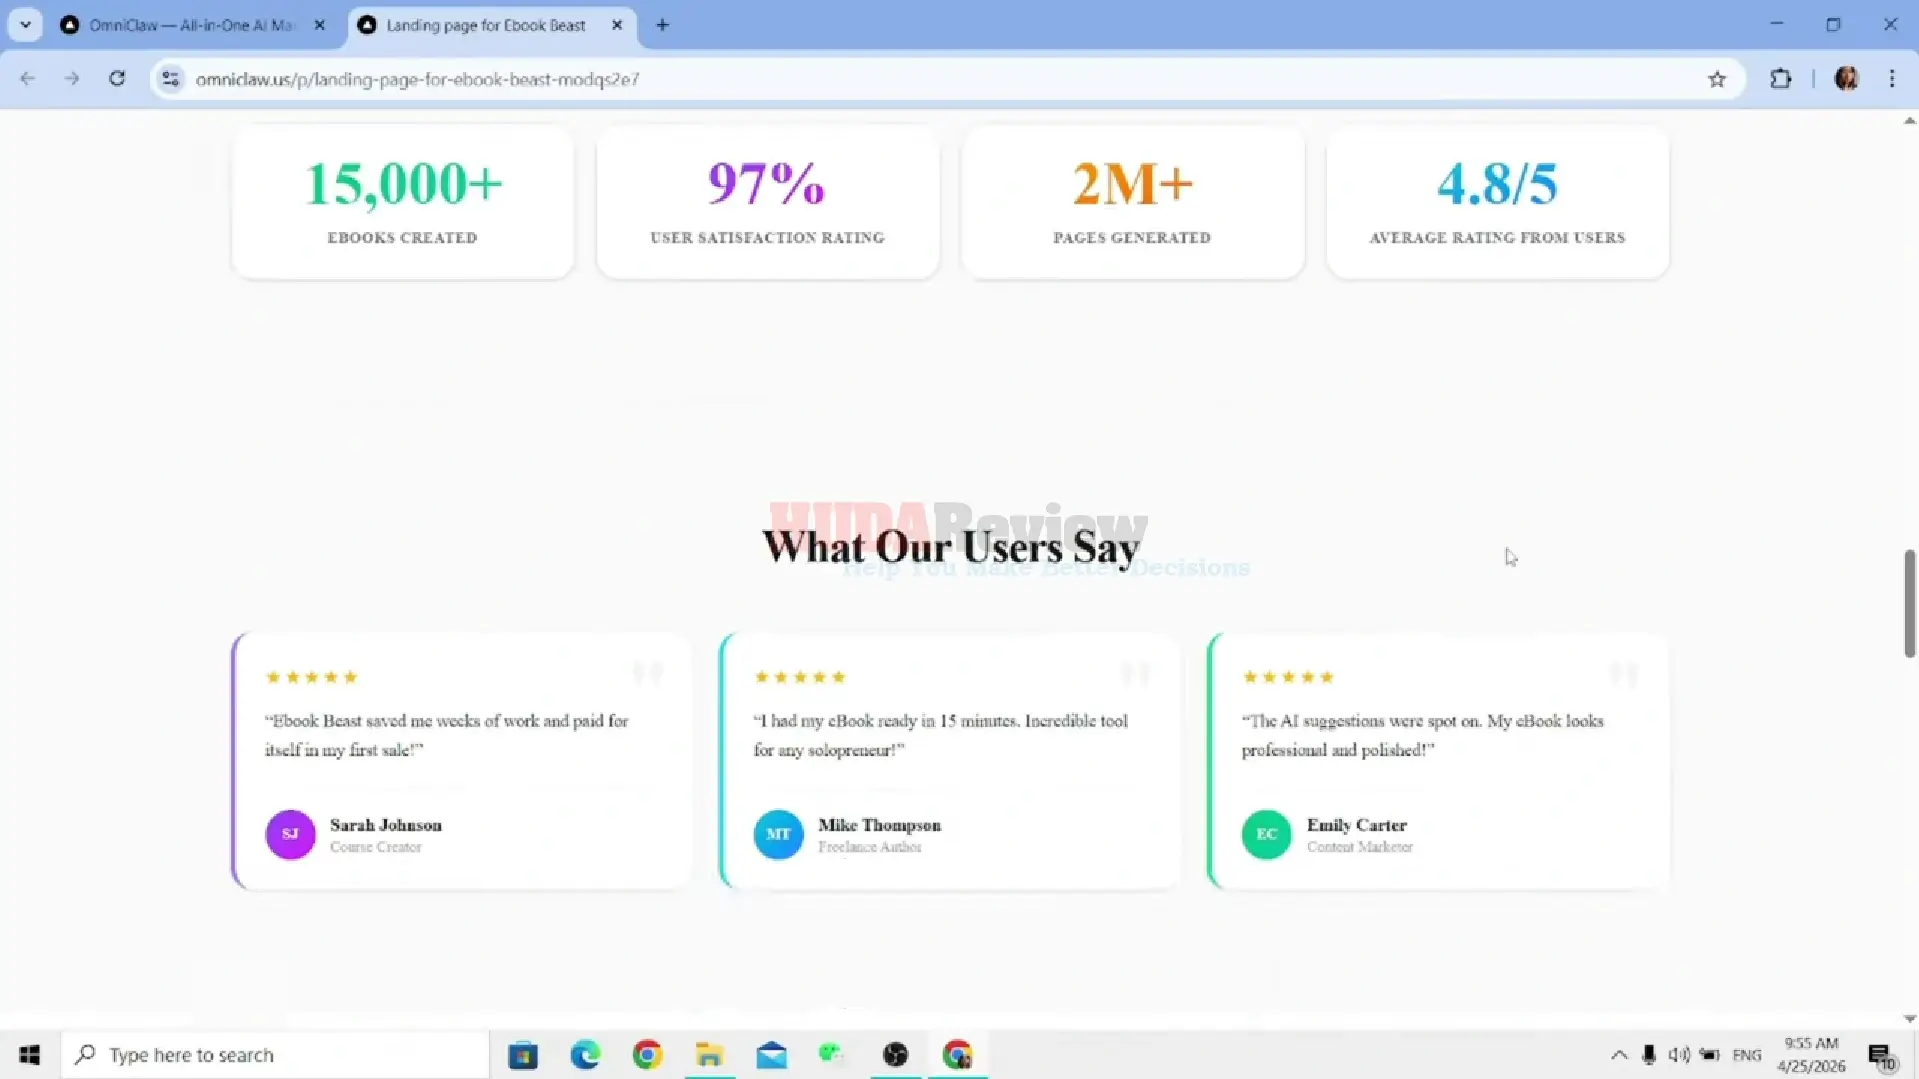The height and width of the screenshot is (1079, 1919).
Task: Click the scrollbar up arrow
Action: click(x=1909, y=121)
